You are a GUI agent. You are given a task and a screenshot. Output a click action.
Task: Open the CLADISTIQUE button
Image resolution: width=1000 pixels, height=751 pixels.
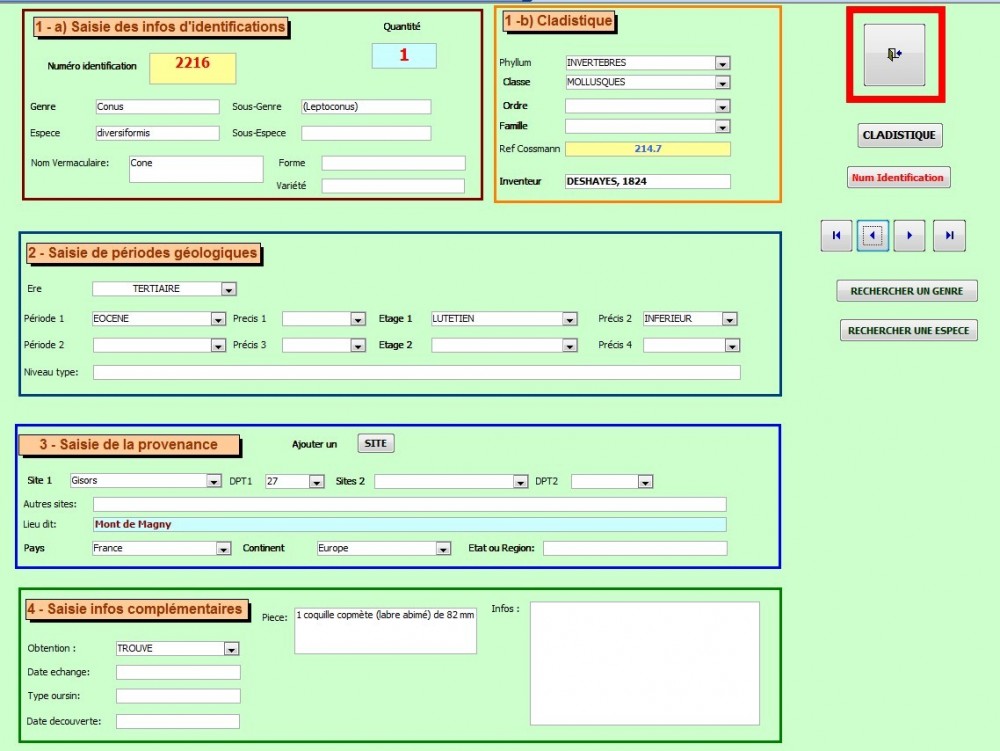click(899, 135)
